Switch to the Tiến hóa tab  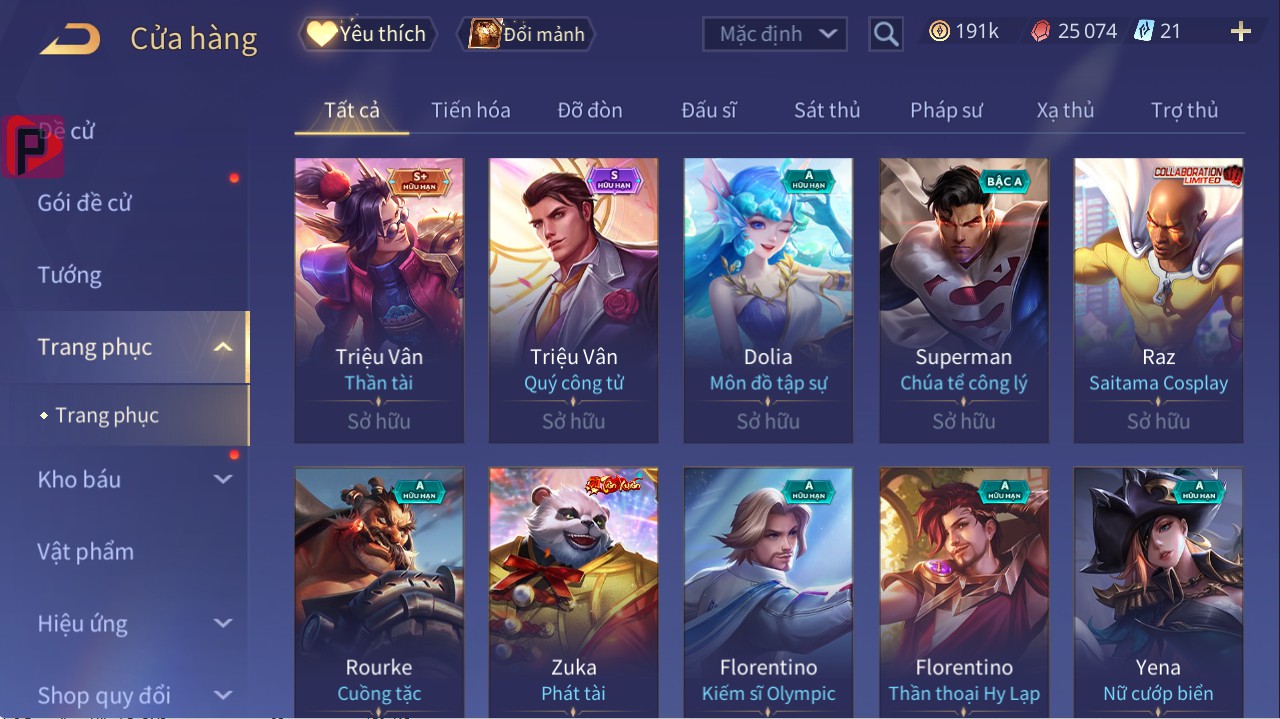coord(470,110)
